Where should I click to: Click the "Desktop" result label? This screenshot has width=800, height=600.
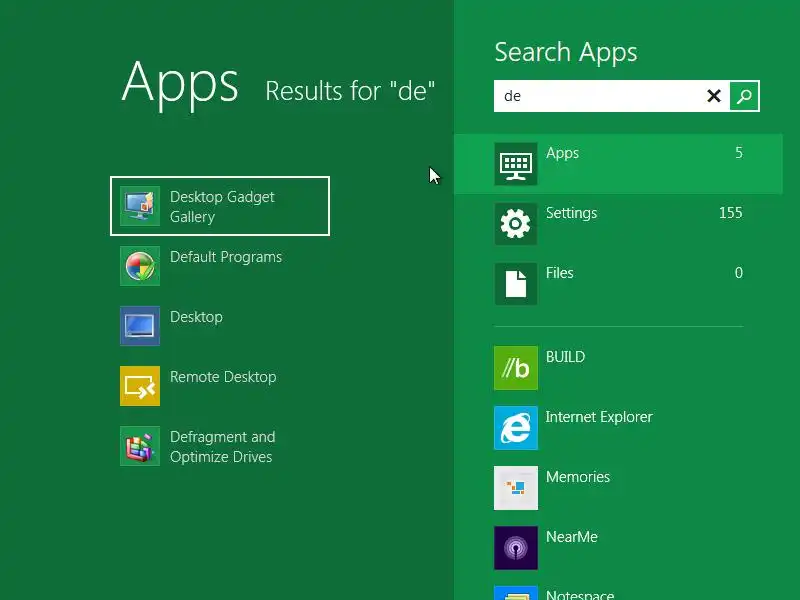[196, 317]
